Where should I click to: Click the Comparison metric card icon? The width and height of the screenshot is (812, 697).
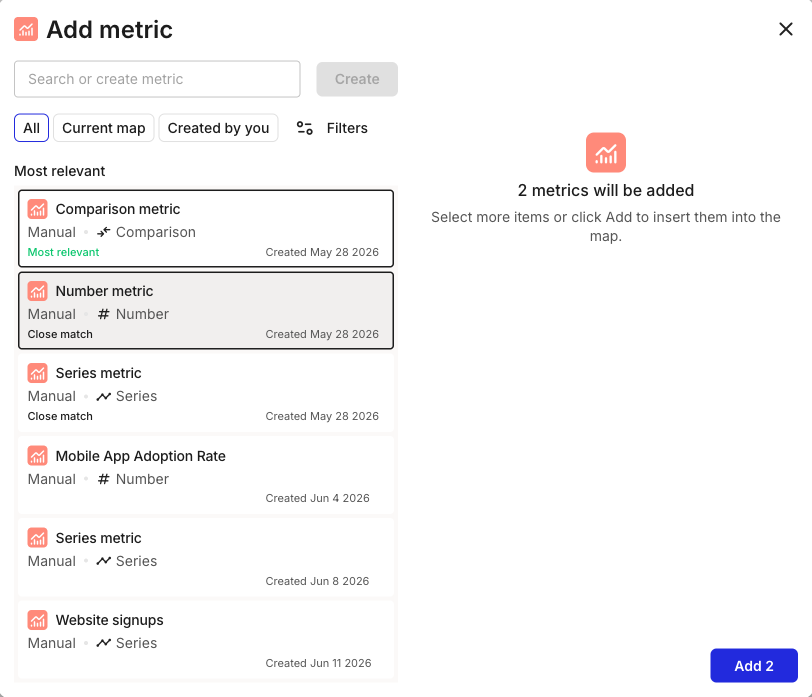pyautogui.click(x=37, y=209)
